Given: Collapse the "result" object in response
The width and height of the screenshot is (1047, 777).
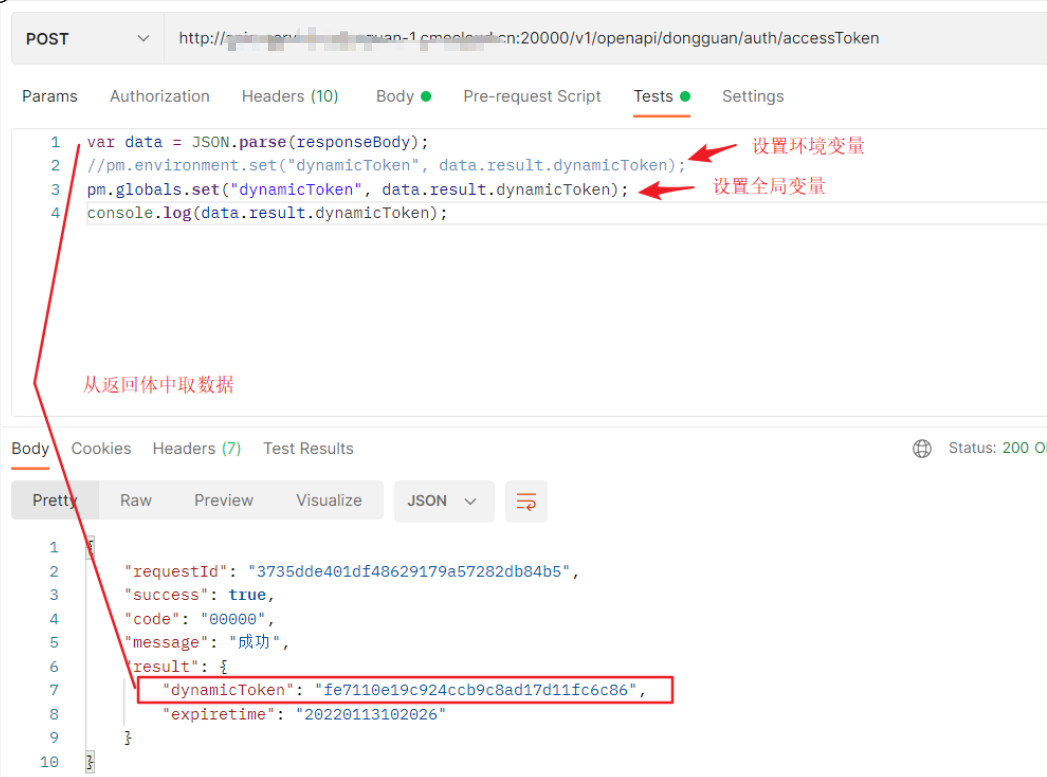Looking at the screenshot, I should point(223,666).
